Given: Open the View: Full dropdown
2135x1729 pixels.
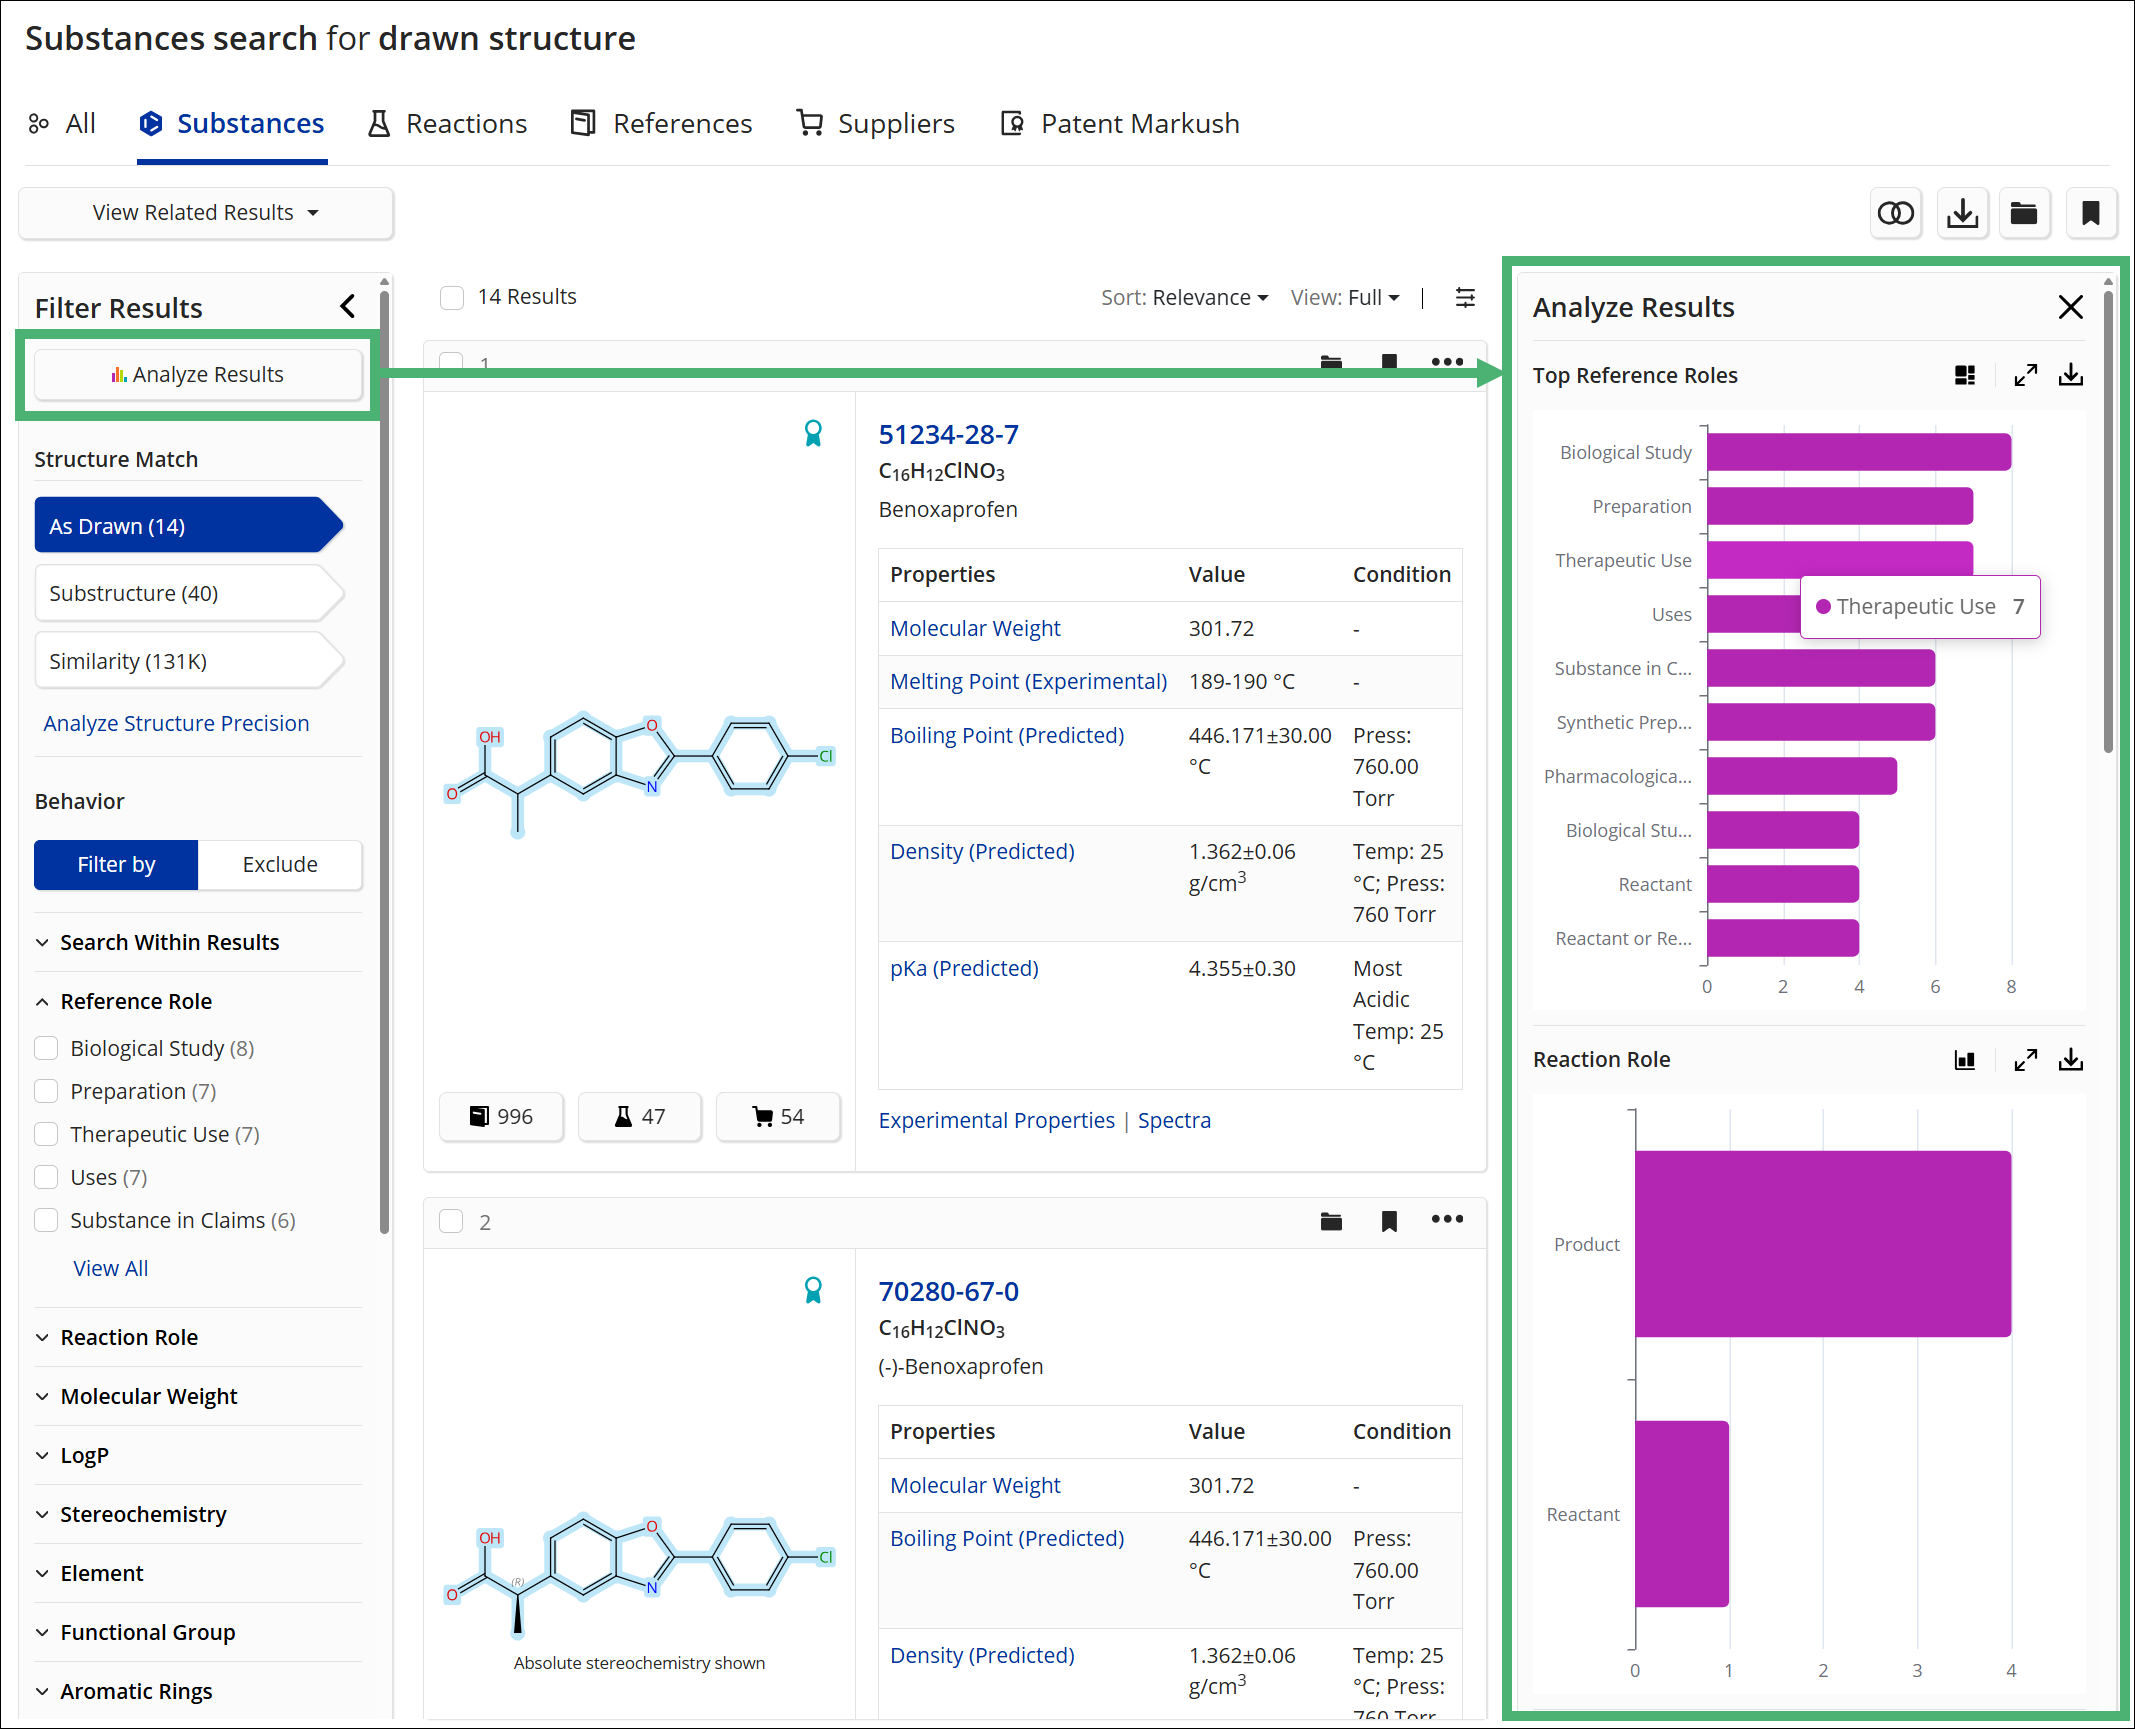Looking at the screenshot, I should (1344, 297).
